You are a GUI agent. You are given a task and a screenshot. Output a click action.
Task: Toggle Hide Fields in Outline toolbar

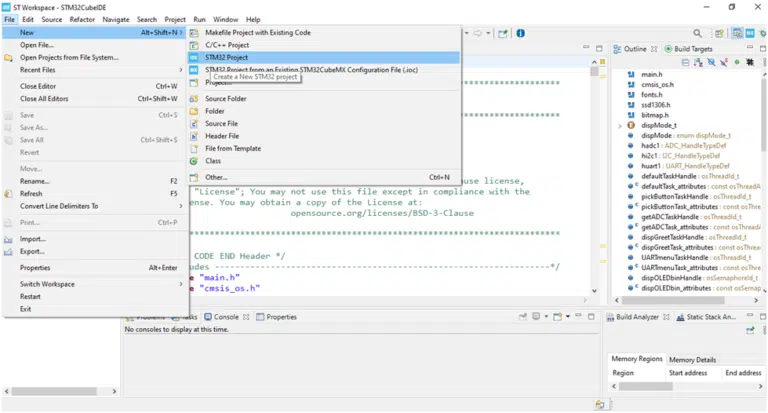coord(711,62)
